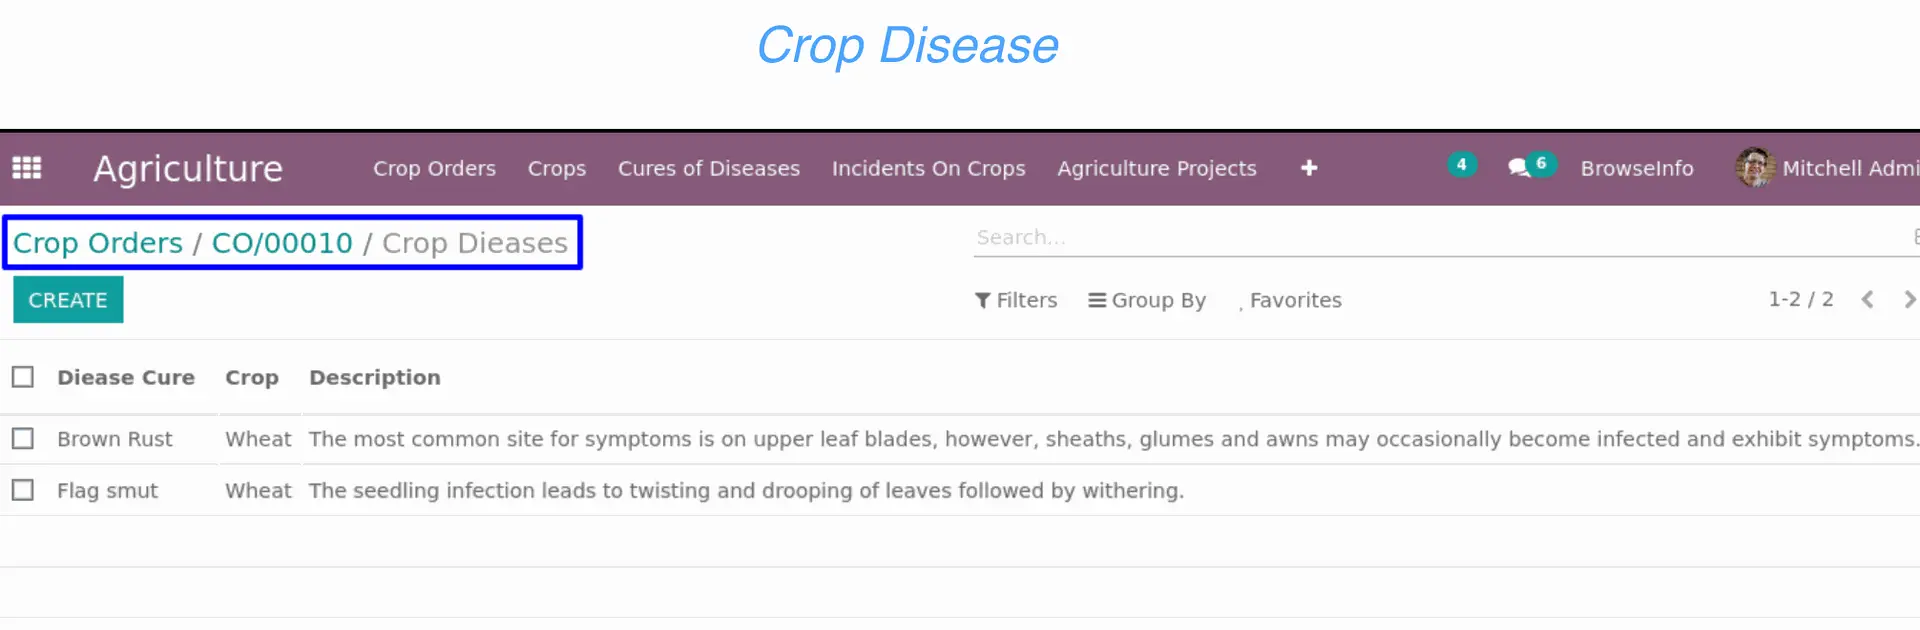Open the Incidents On Crops menu

point(929,168)
